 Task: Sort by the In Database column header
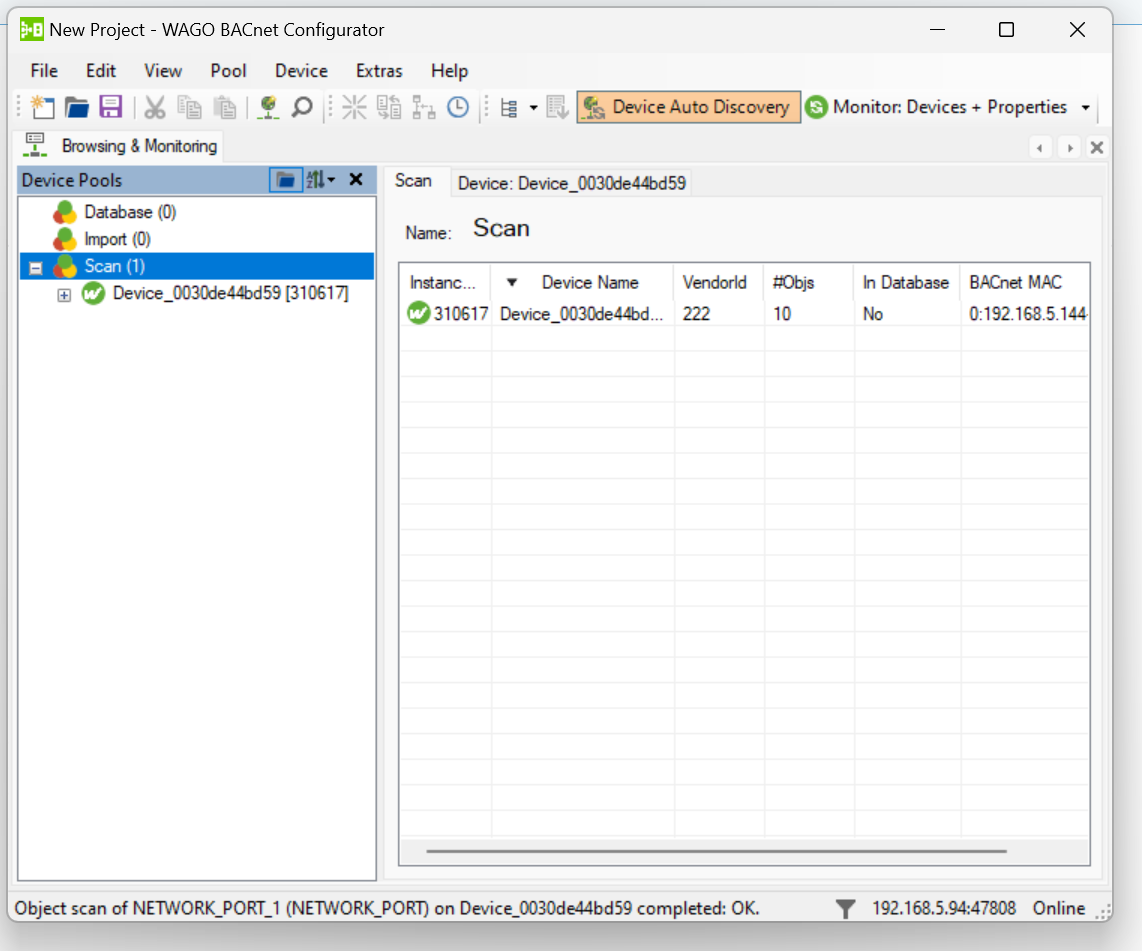[905, 282]
